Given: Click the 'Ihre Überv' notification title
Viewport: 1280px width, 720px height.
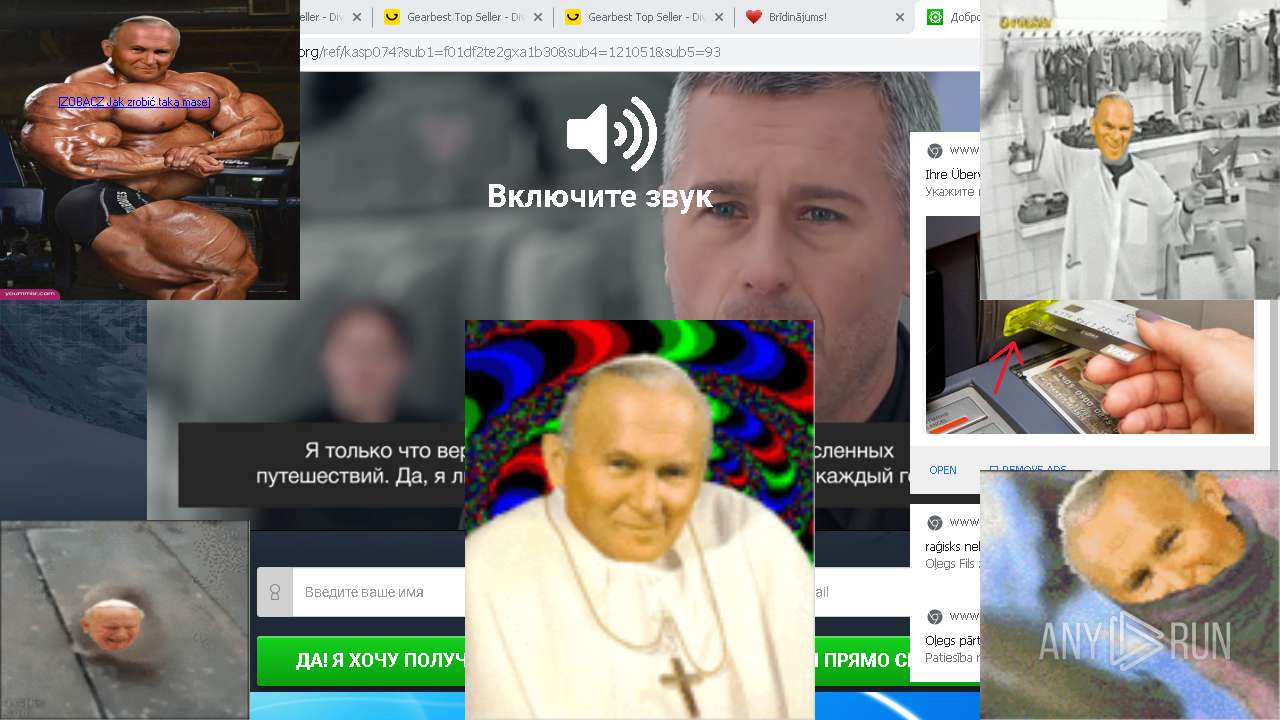Looking at the screenshot, I should coord(951,174).
